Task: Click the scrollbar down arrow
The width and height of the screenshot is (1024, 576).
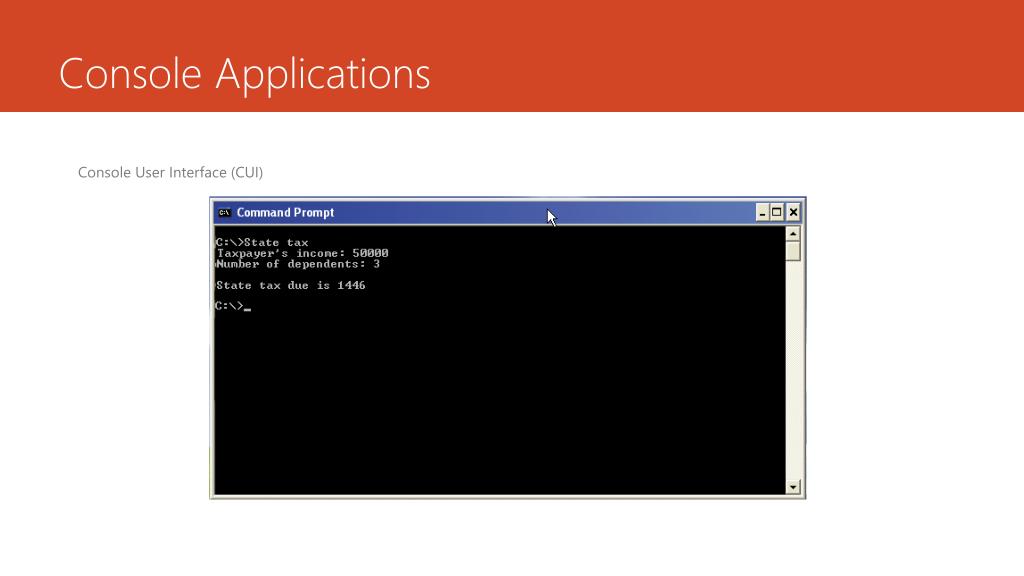Action: [x=793, y=487]
